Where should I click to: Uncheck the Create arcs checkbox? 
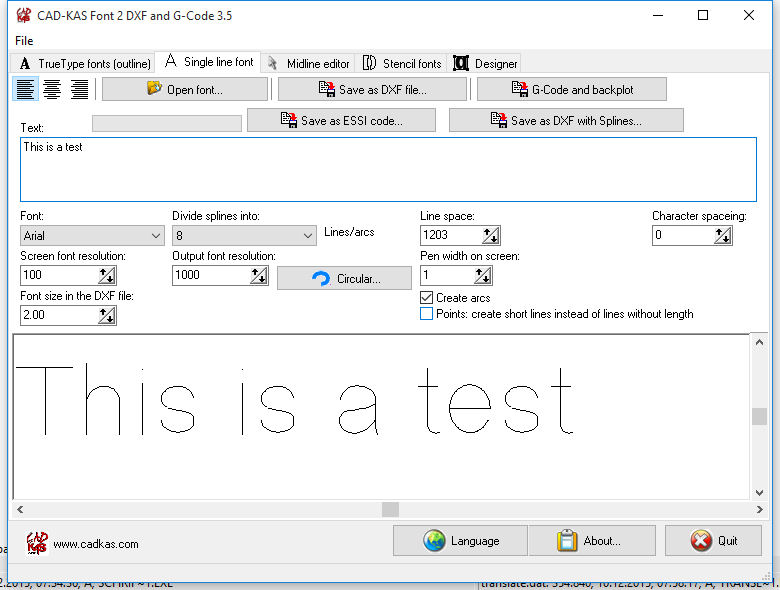coord(427,298)
